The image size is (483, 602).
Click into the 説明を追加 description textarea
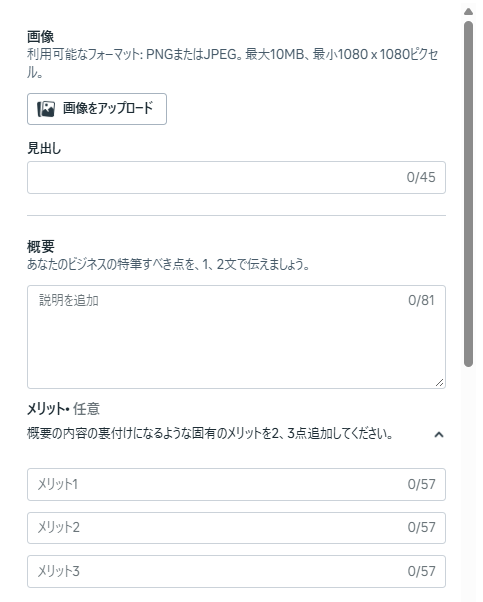[236, 337]
